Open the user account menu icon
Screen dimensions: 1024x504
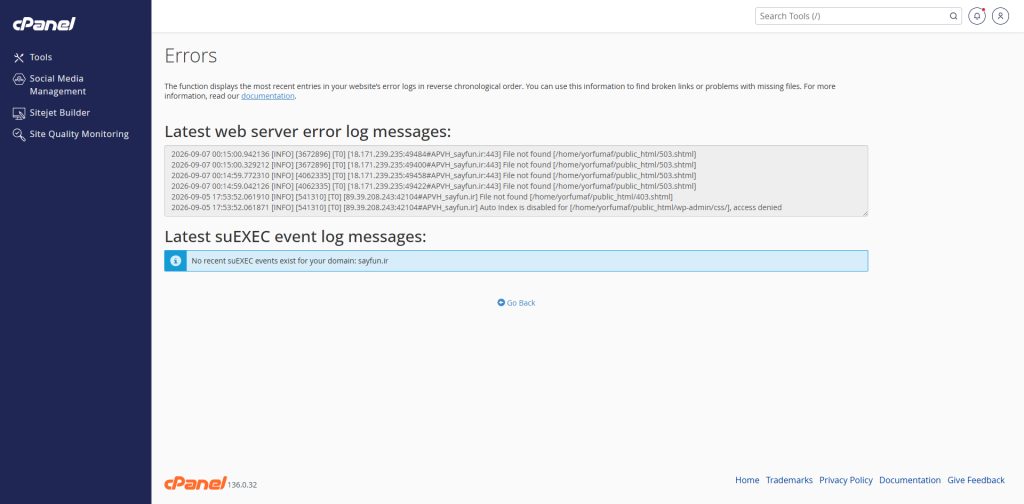point(1000,16)
